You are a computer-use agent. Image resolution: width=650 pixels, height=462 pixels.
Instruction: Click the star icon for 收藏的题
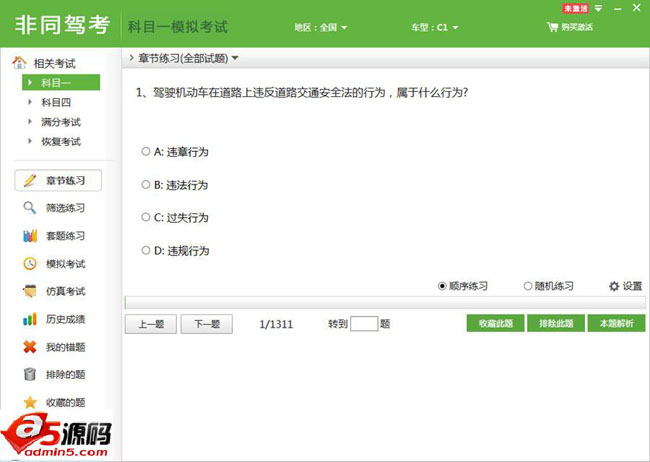[30, 402]
